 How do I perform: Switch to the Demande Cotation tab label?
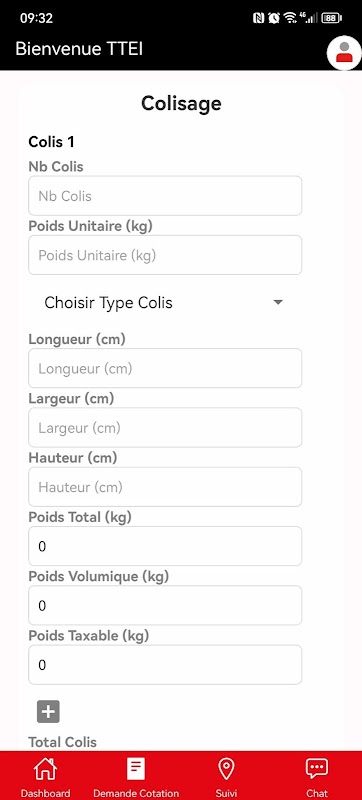click(136, 793)
